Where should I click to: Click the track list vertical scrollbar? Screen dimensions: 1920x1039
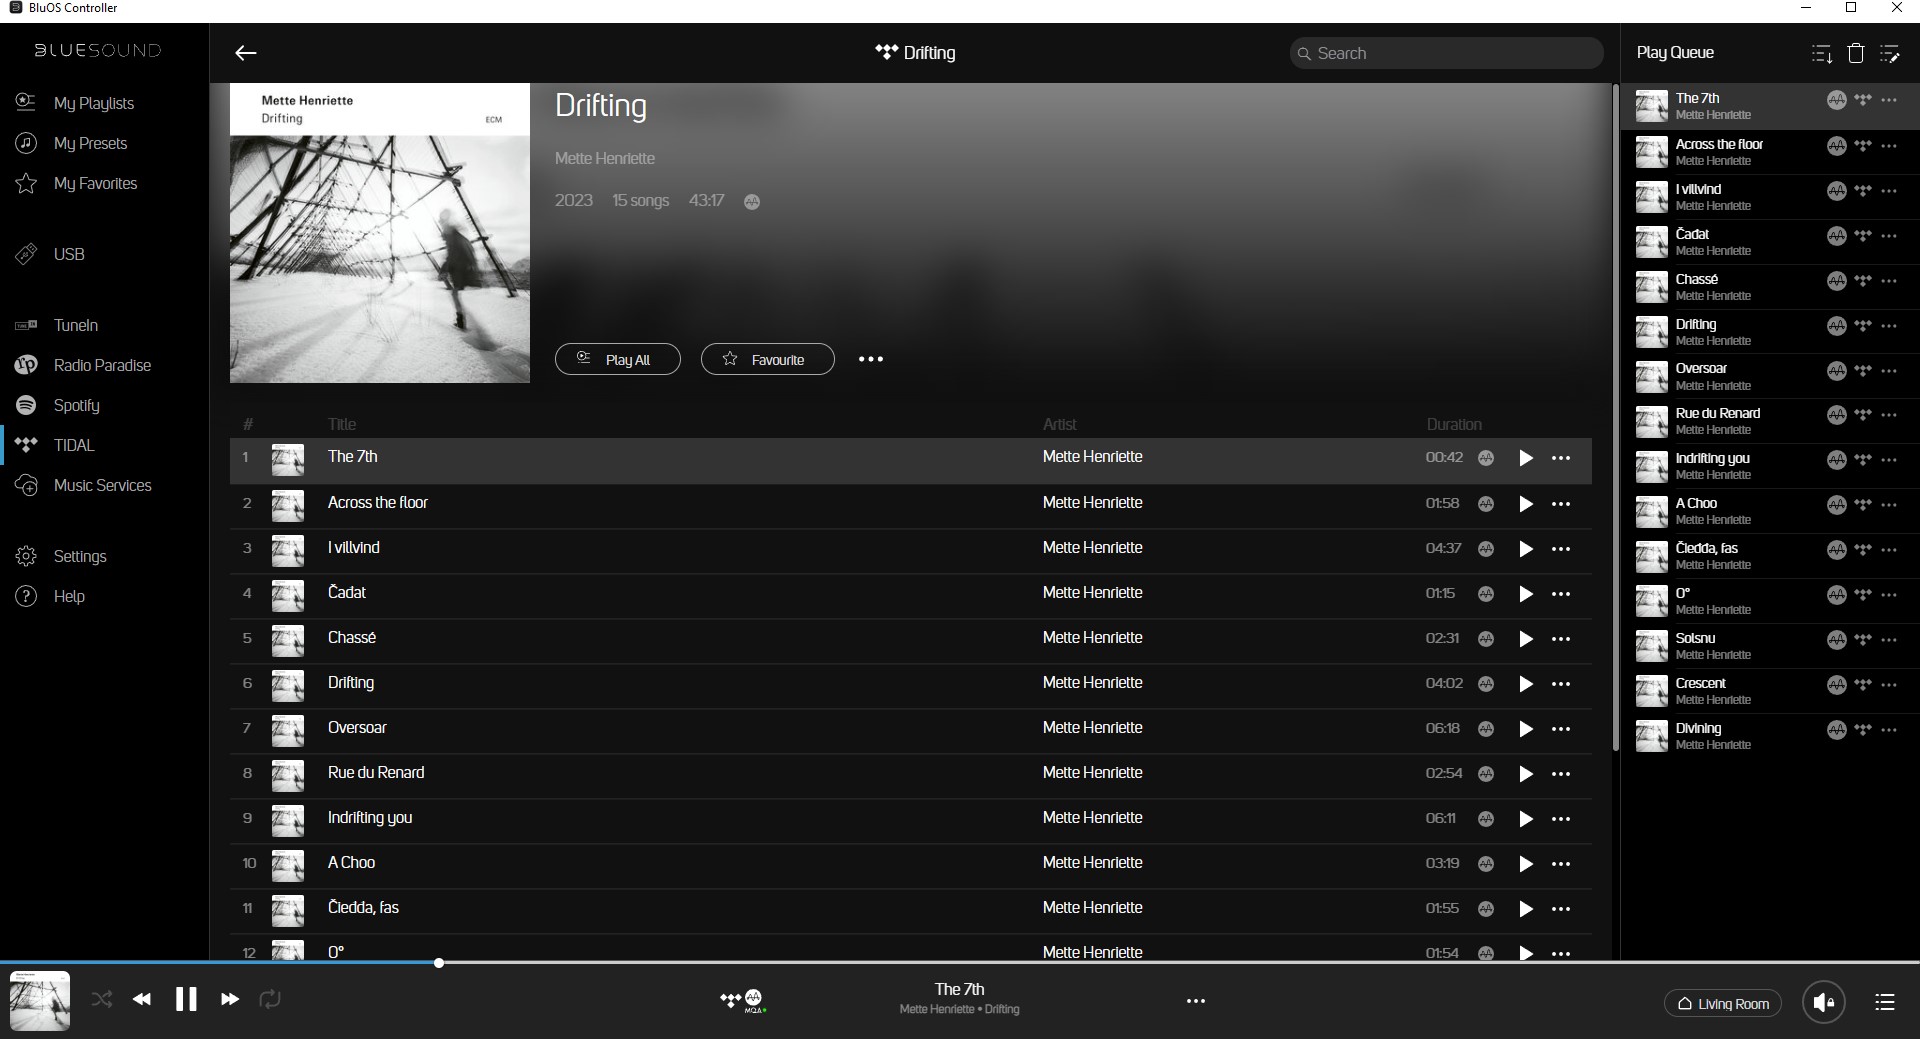[1614, 417]
